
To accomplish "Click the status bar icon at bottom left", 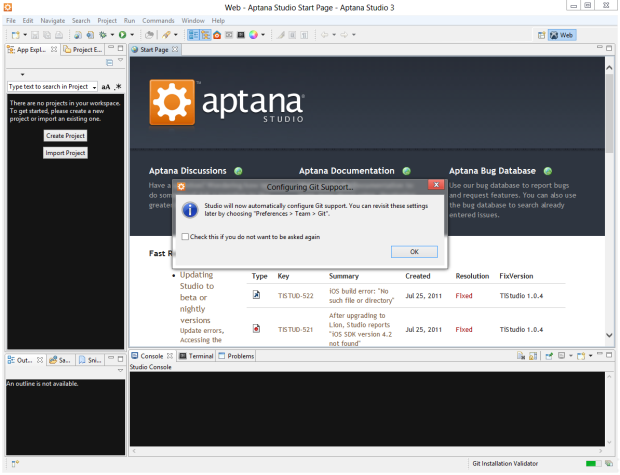I will pyautogui.click(x=15, y=463).
